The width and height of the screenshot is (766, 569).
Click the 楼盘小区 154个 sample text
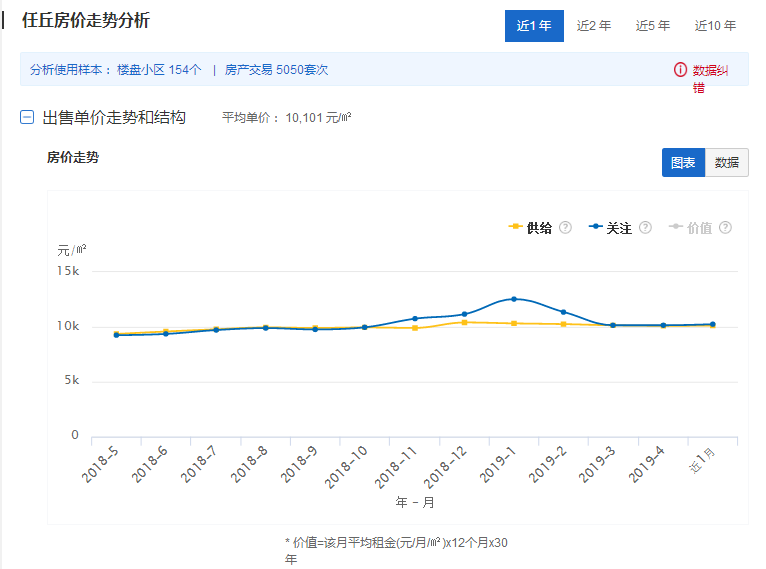[x=159, y=70]
